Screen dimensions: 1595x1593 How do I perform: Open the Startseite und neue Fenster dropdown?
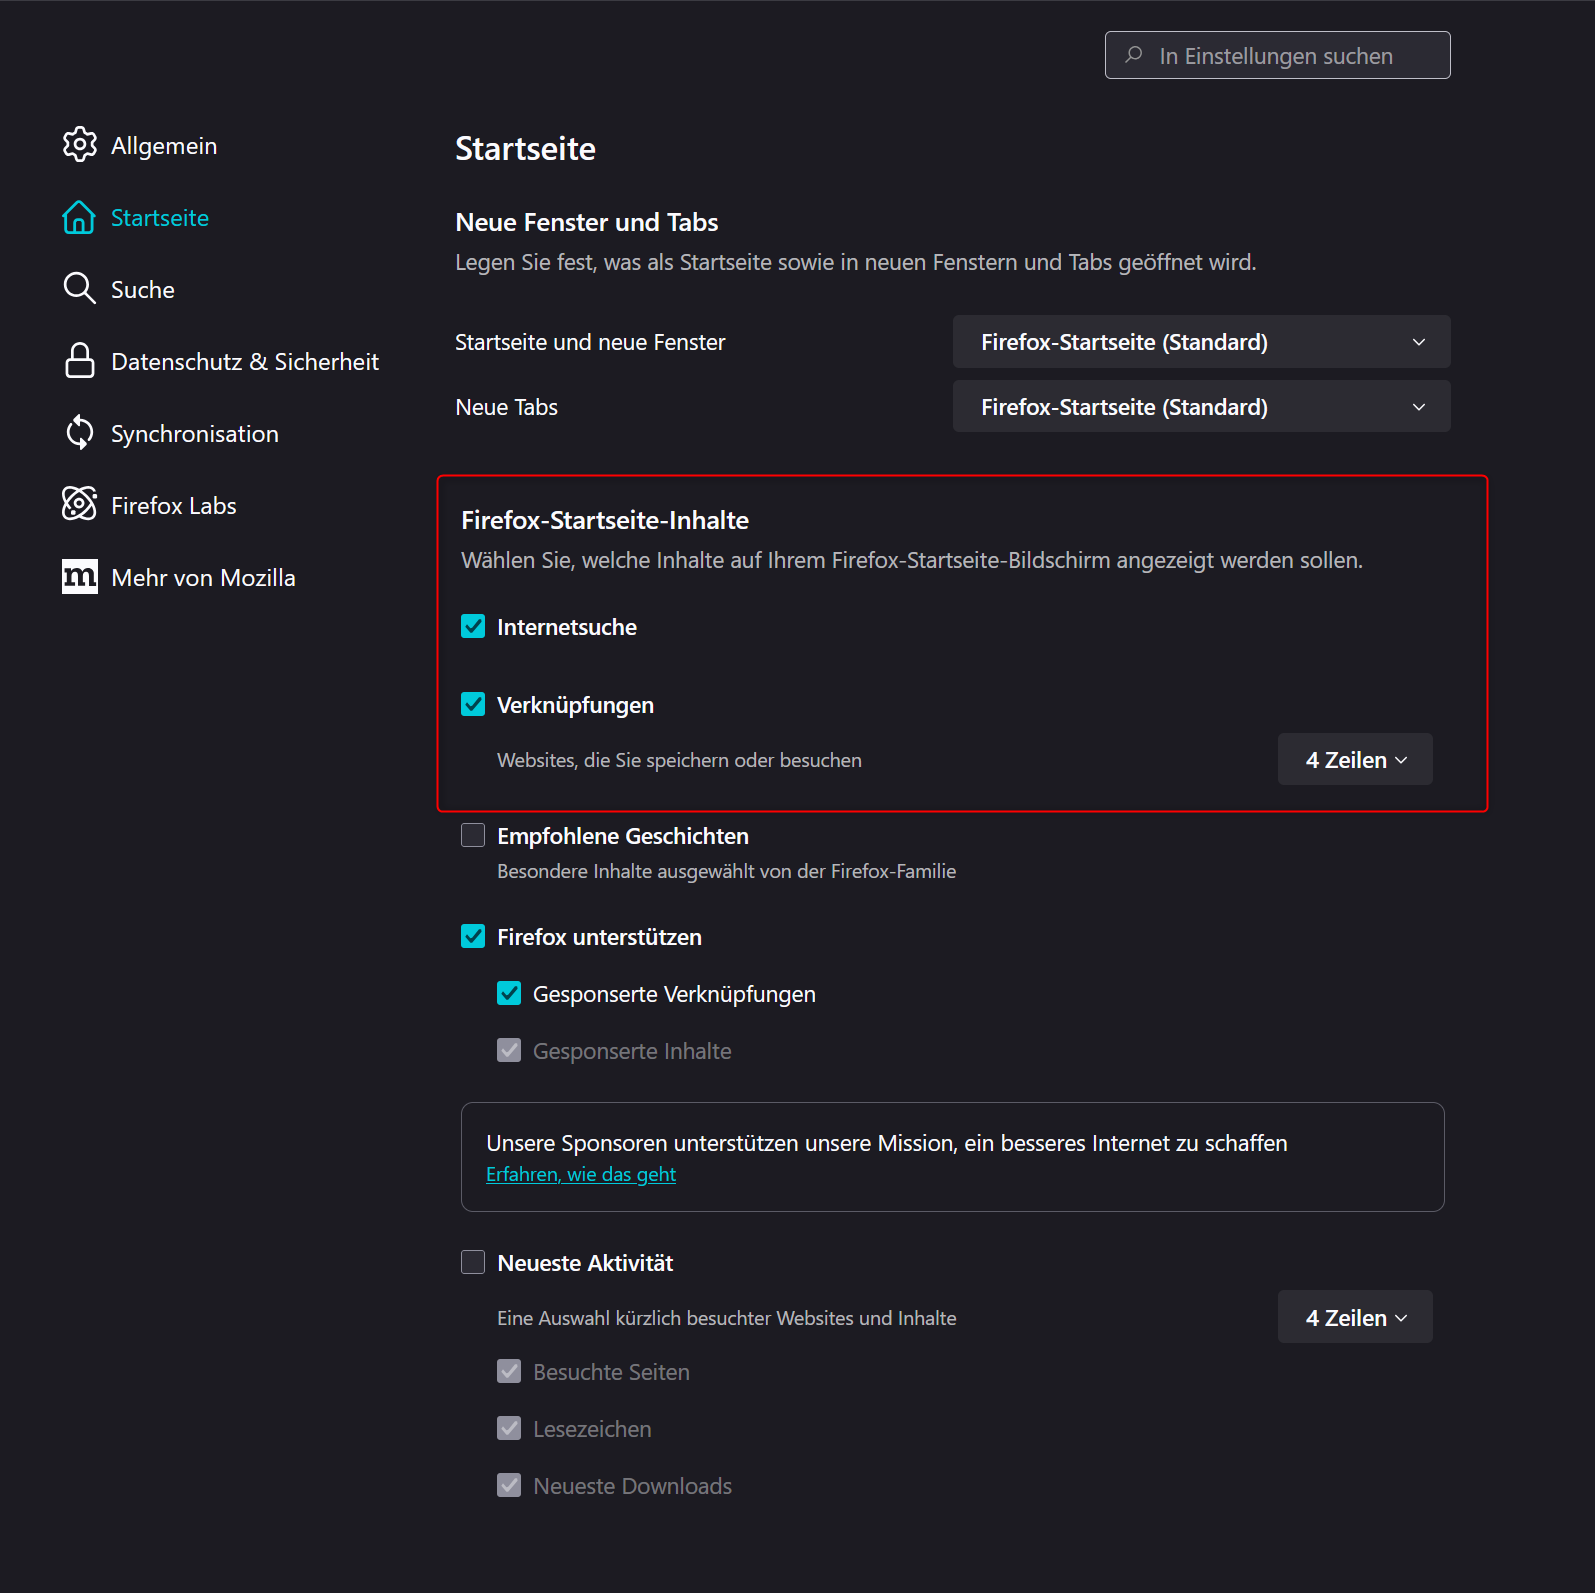1201,342
